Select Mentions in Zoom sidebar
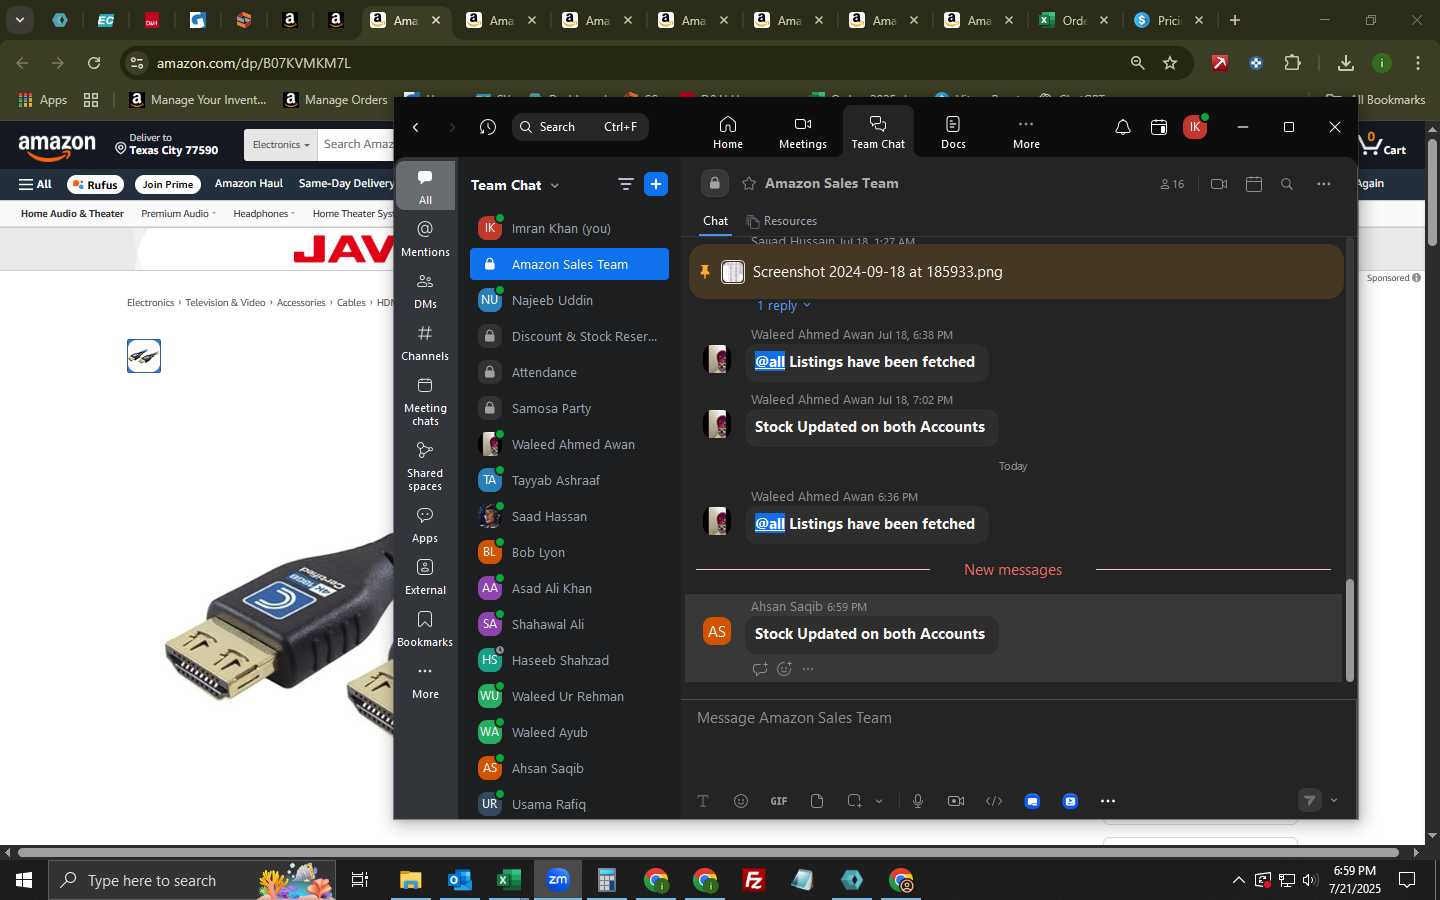Screen dimensions: 1440x900 (x=425, y=238)
